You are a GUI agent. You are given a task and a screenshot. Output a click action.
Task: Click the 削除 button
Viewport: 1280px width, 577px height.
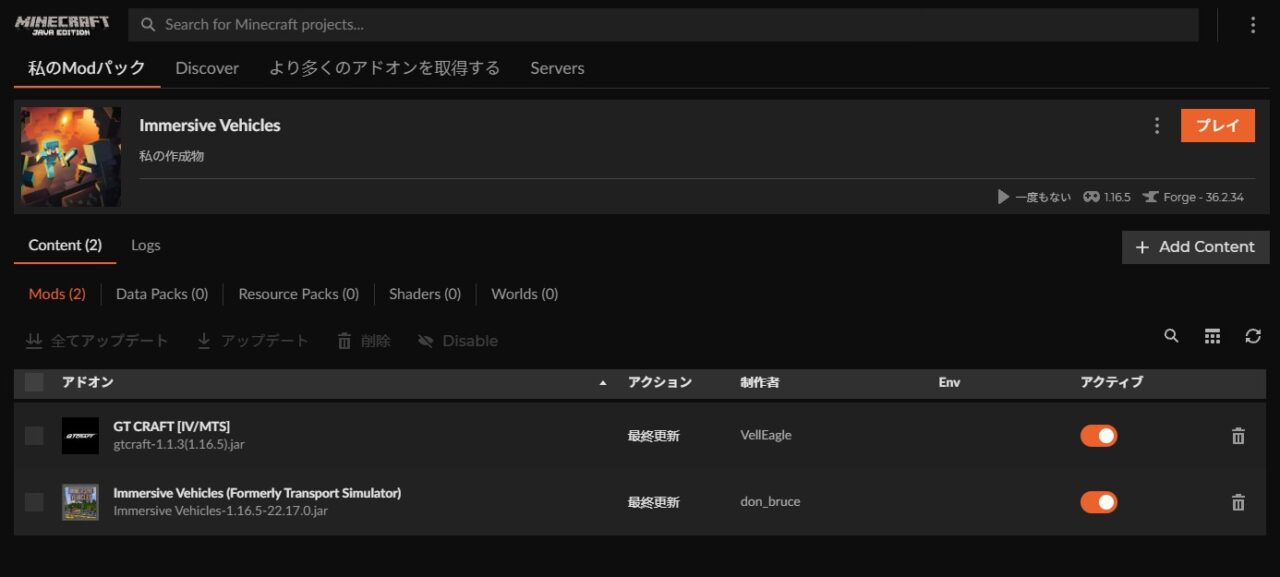tap(364, 341)
